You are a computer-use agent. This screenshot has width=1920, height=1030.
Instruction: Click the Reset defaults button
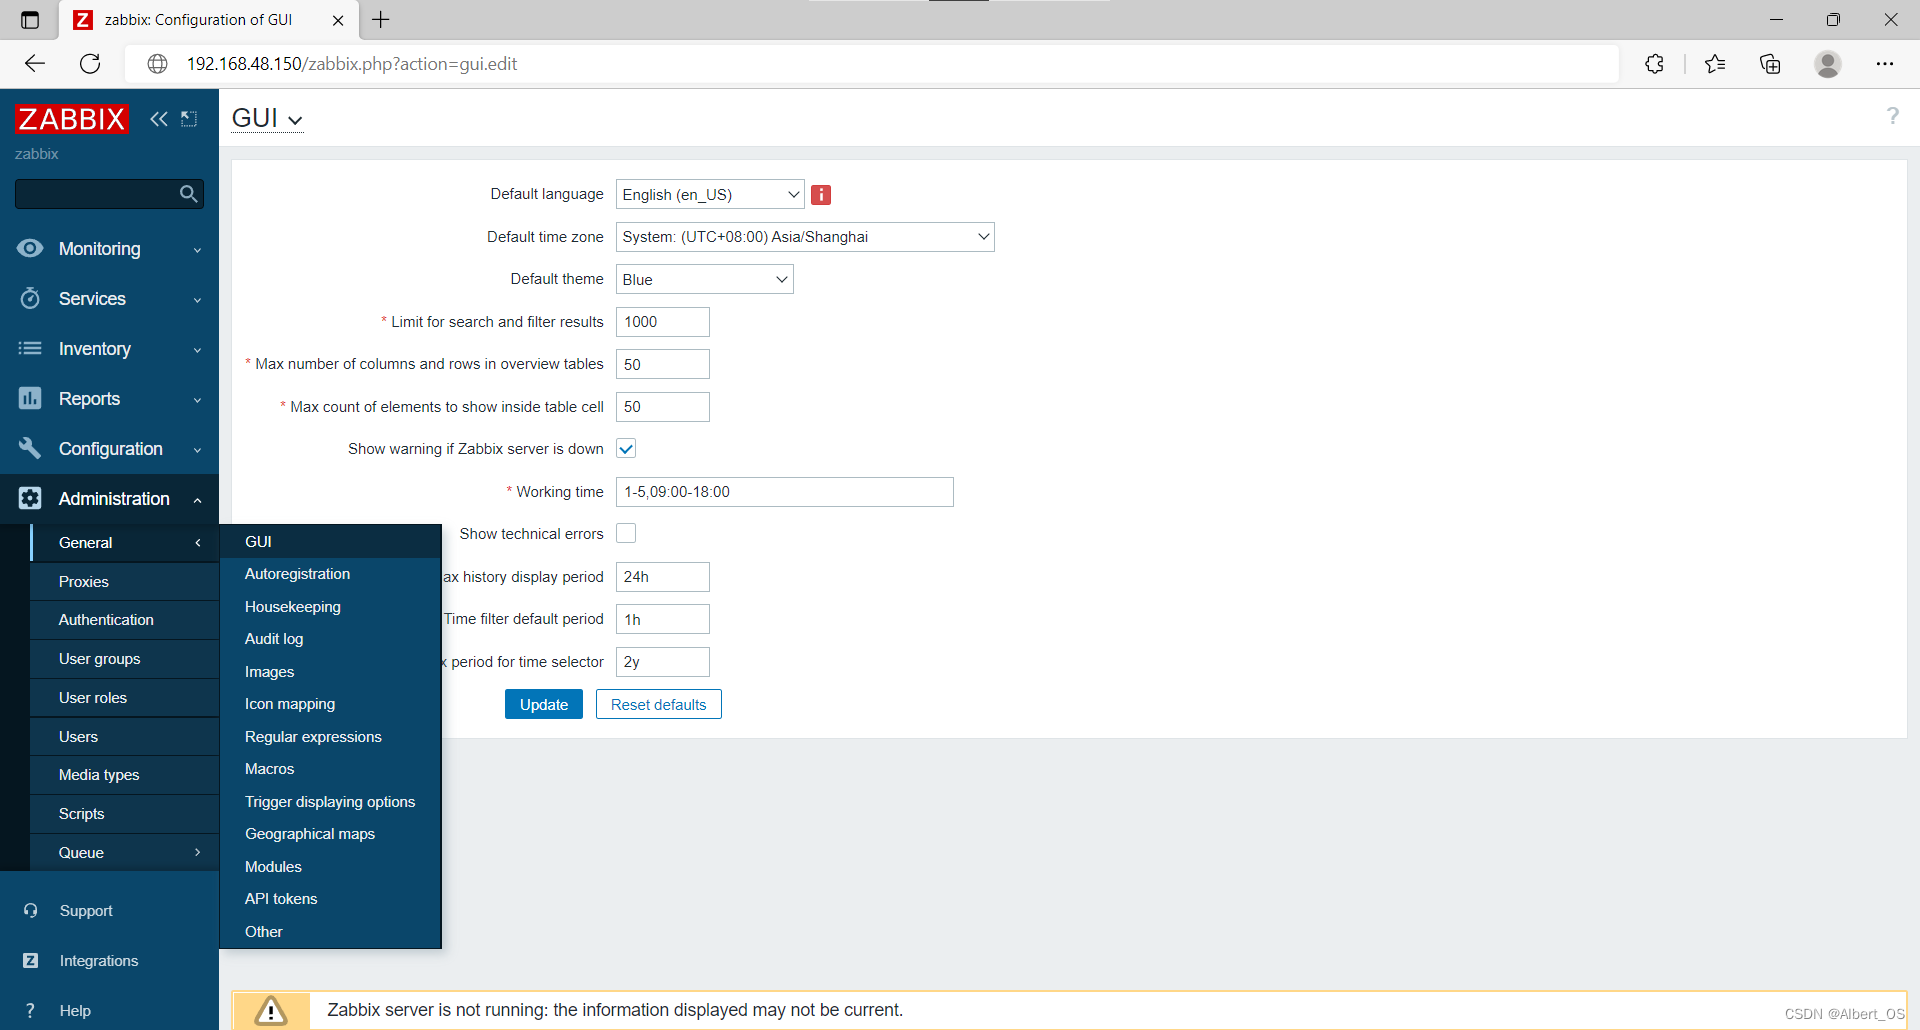(659, 704)
